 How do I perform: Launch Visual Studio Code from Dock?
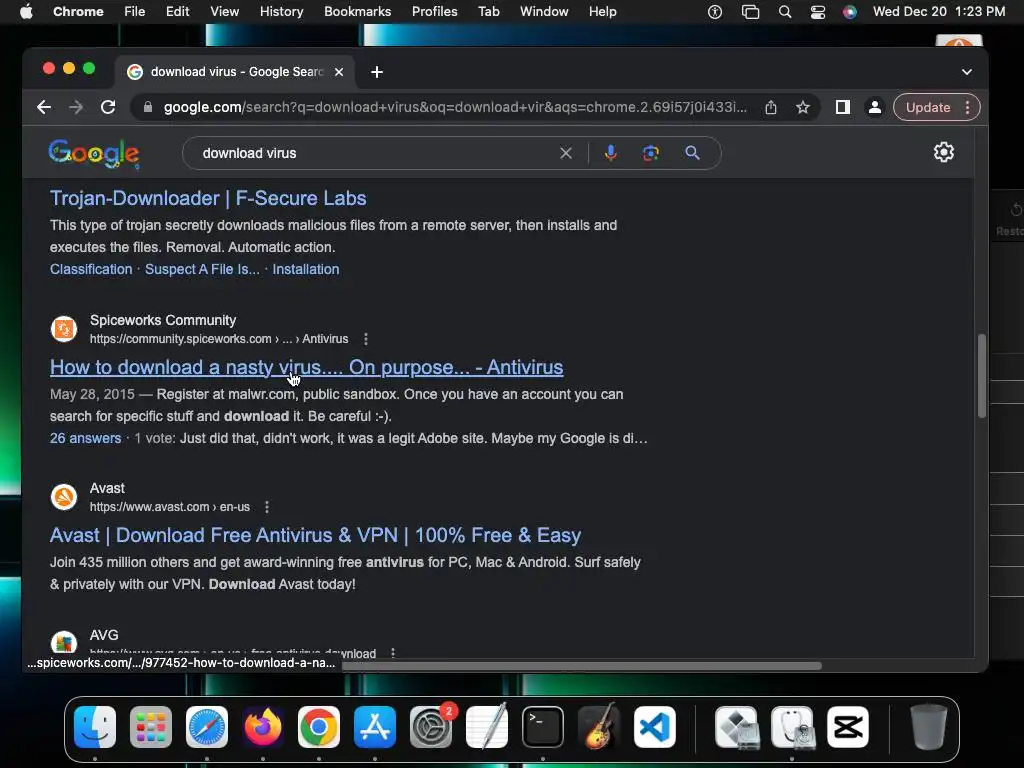coord(654,727)
